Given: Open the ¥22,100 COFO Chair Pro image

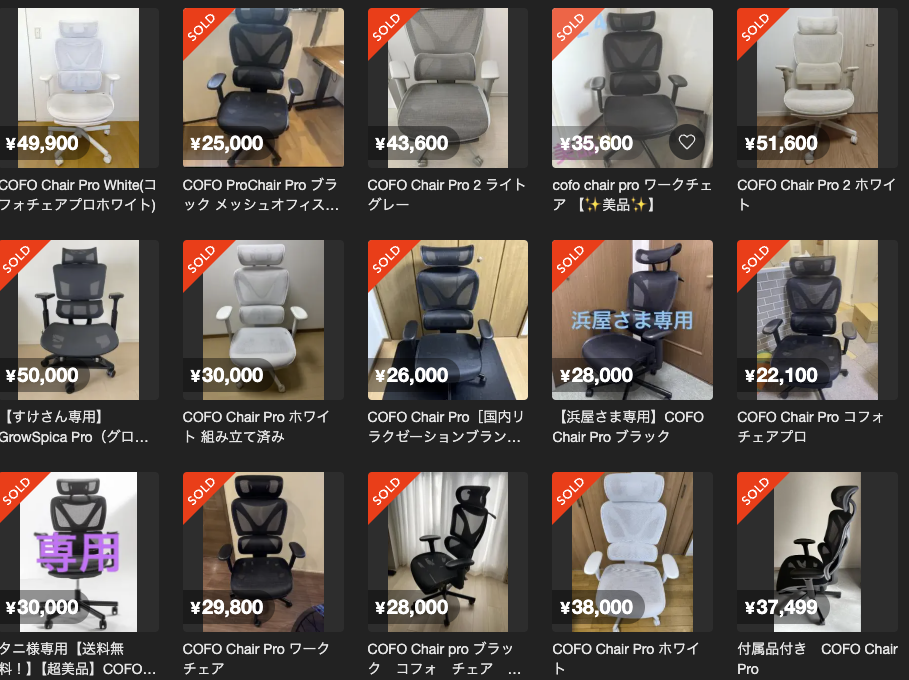Looking at the screenshot, I should point(817,320).
